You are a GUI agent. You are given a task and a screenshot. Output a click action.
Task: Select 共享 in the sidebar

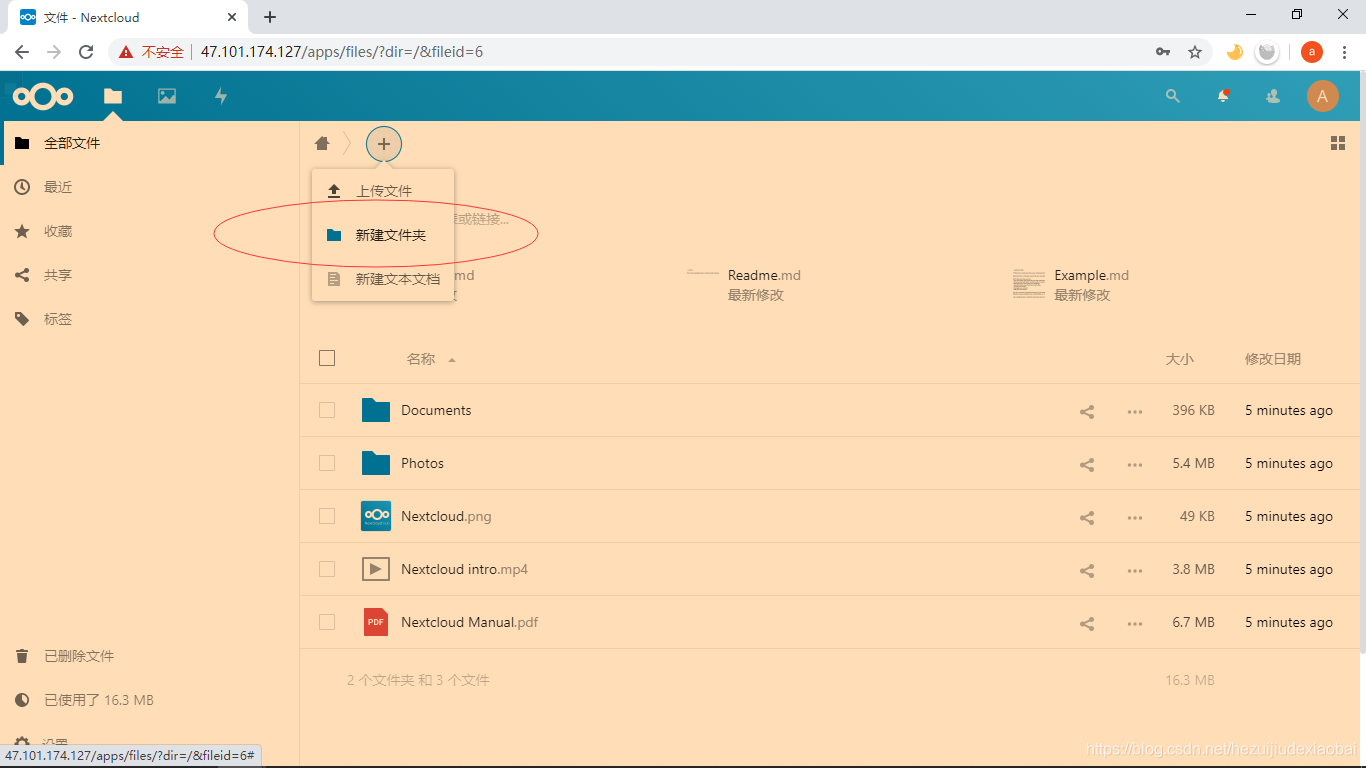[150, 275]
